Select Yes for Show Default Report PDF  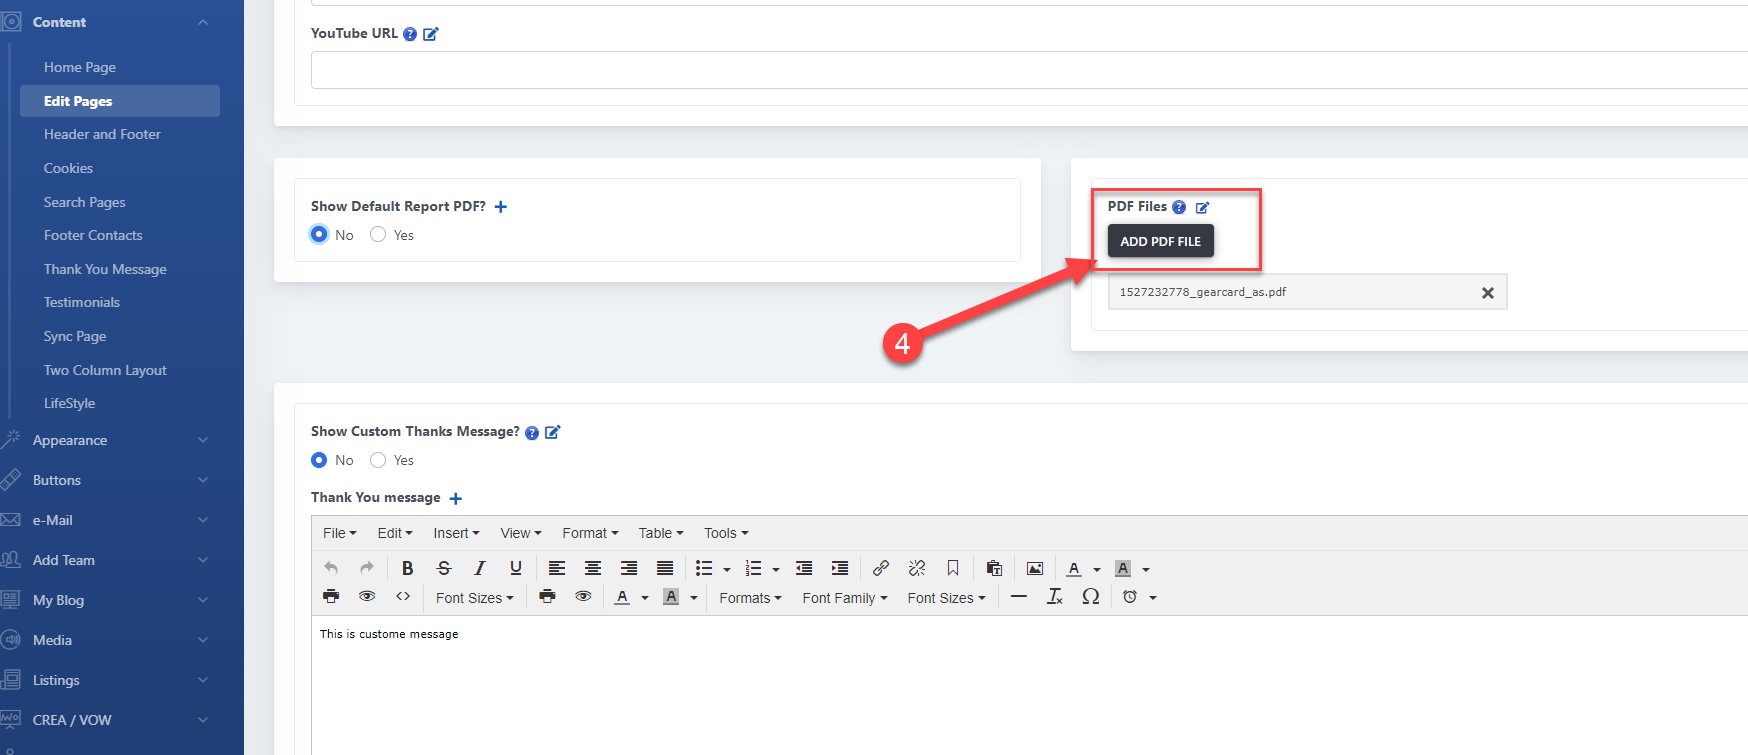pyautogui.click(x=378, y=234)
